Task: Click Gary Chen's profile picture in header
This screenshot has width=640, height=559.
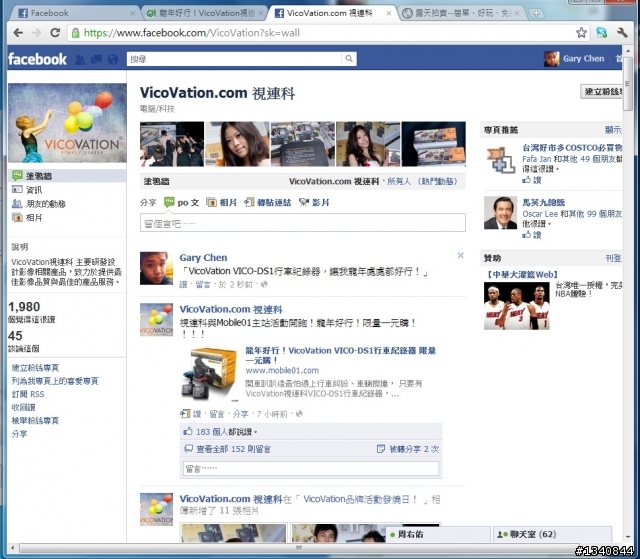Action: pos(551,59)
